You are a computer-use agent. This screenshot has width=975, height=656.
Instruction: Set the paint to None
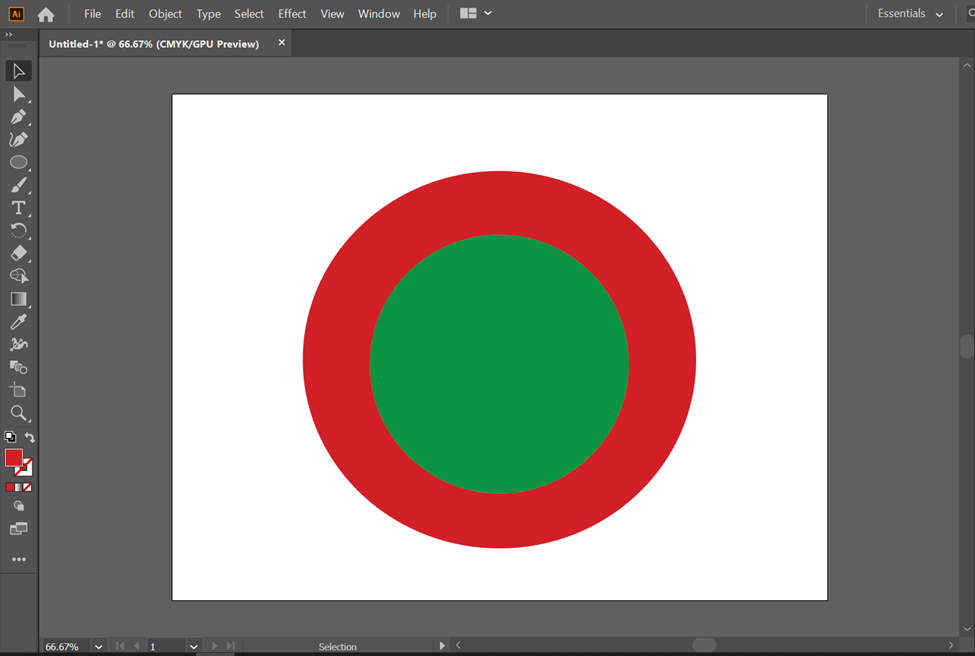point(27,487)
